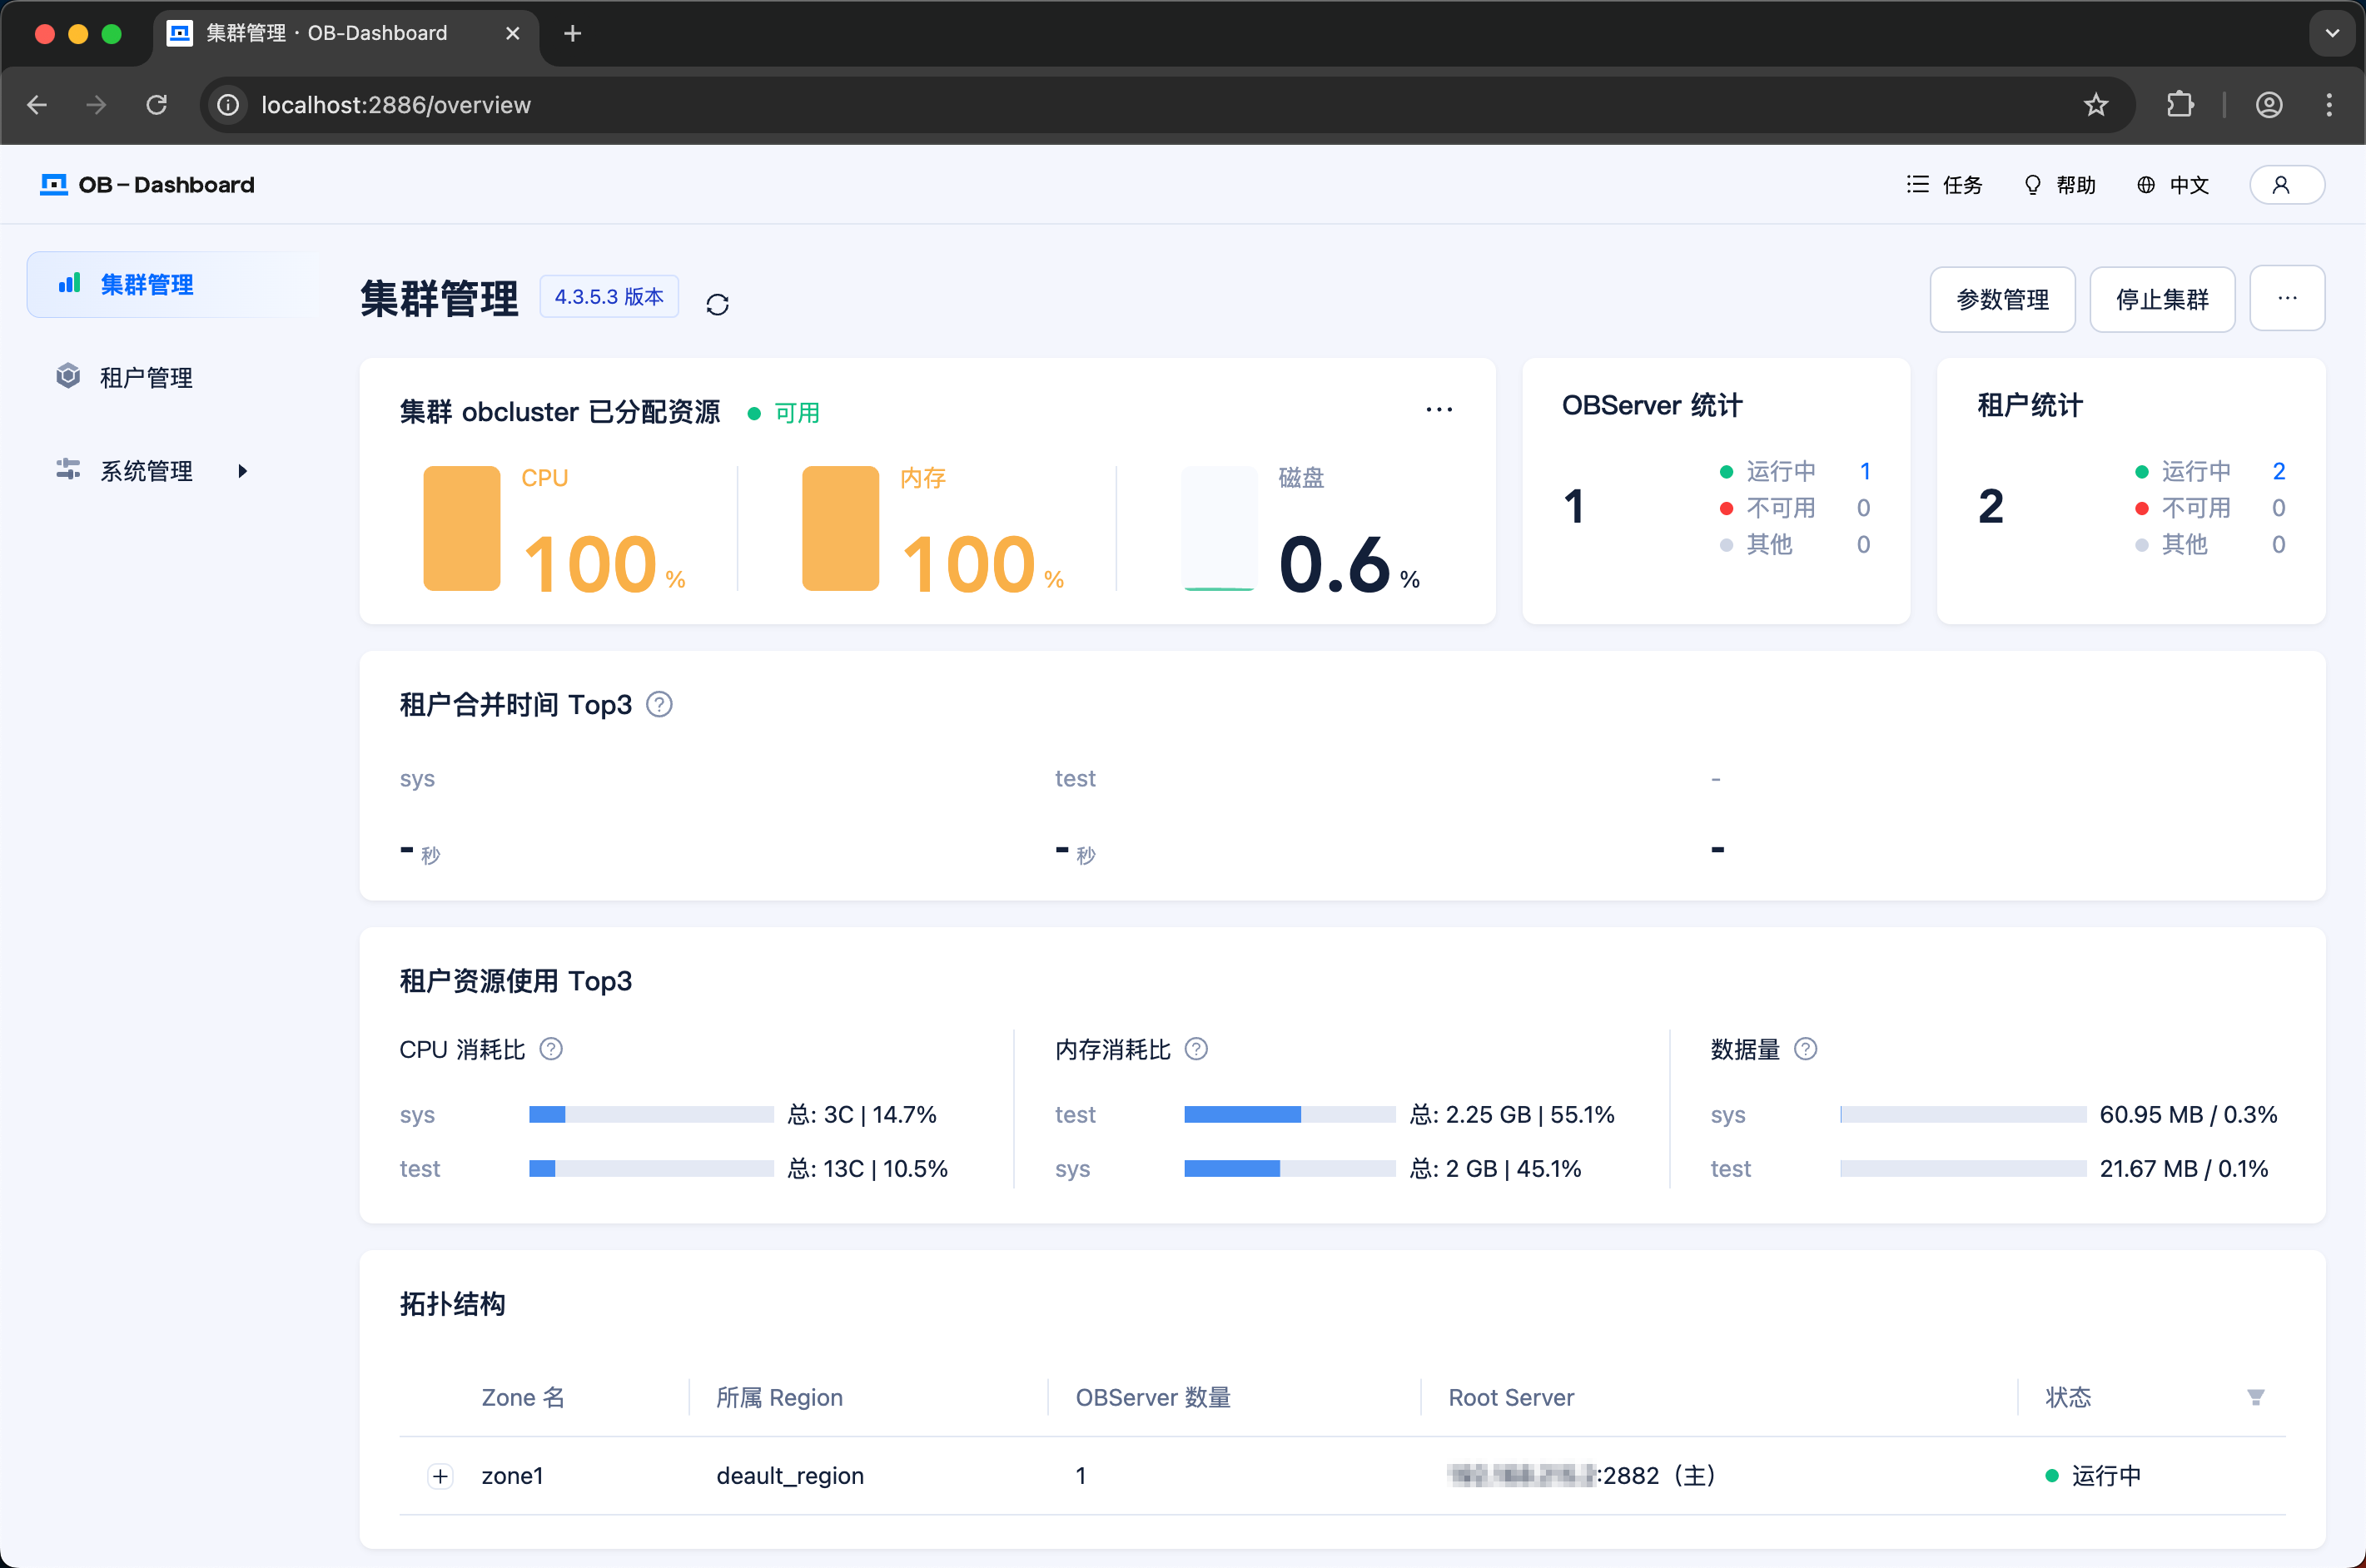
Task: Click the 内存 100% orange gauge
Action: (840, 528)
